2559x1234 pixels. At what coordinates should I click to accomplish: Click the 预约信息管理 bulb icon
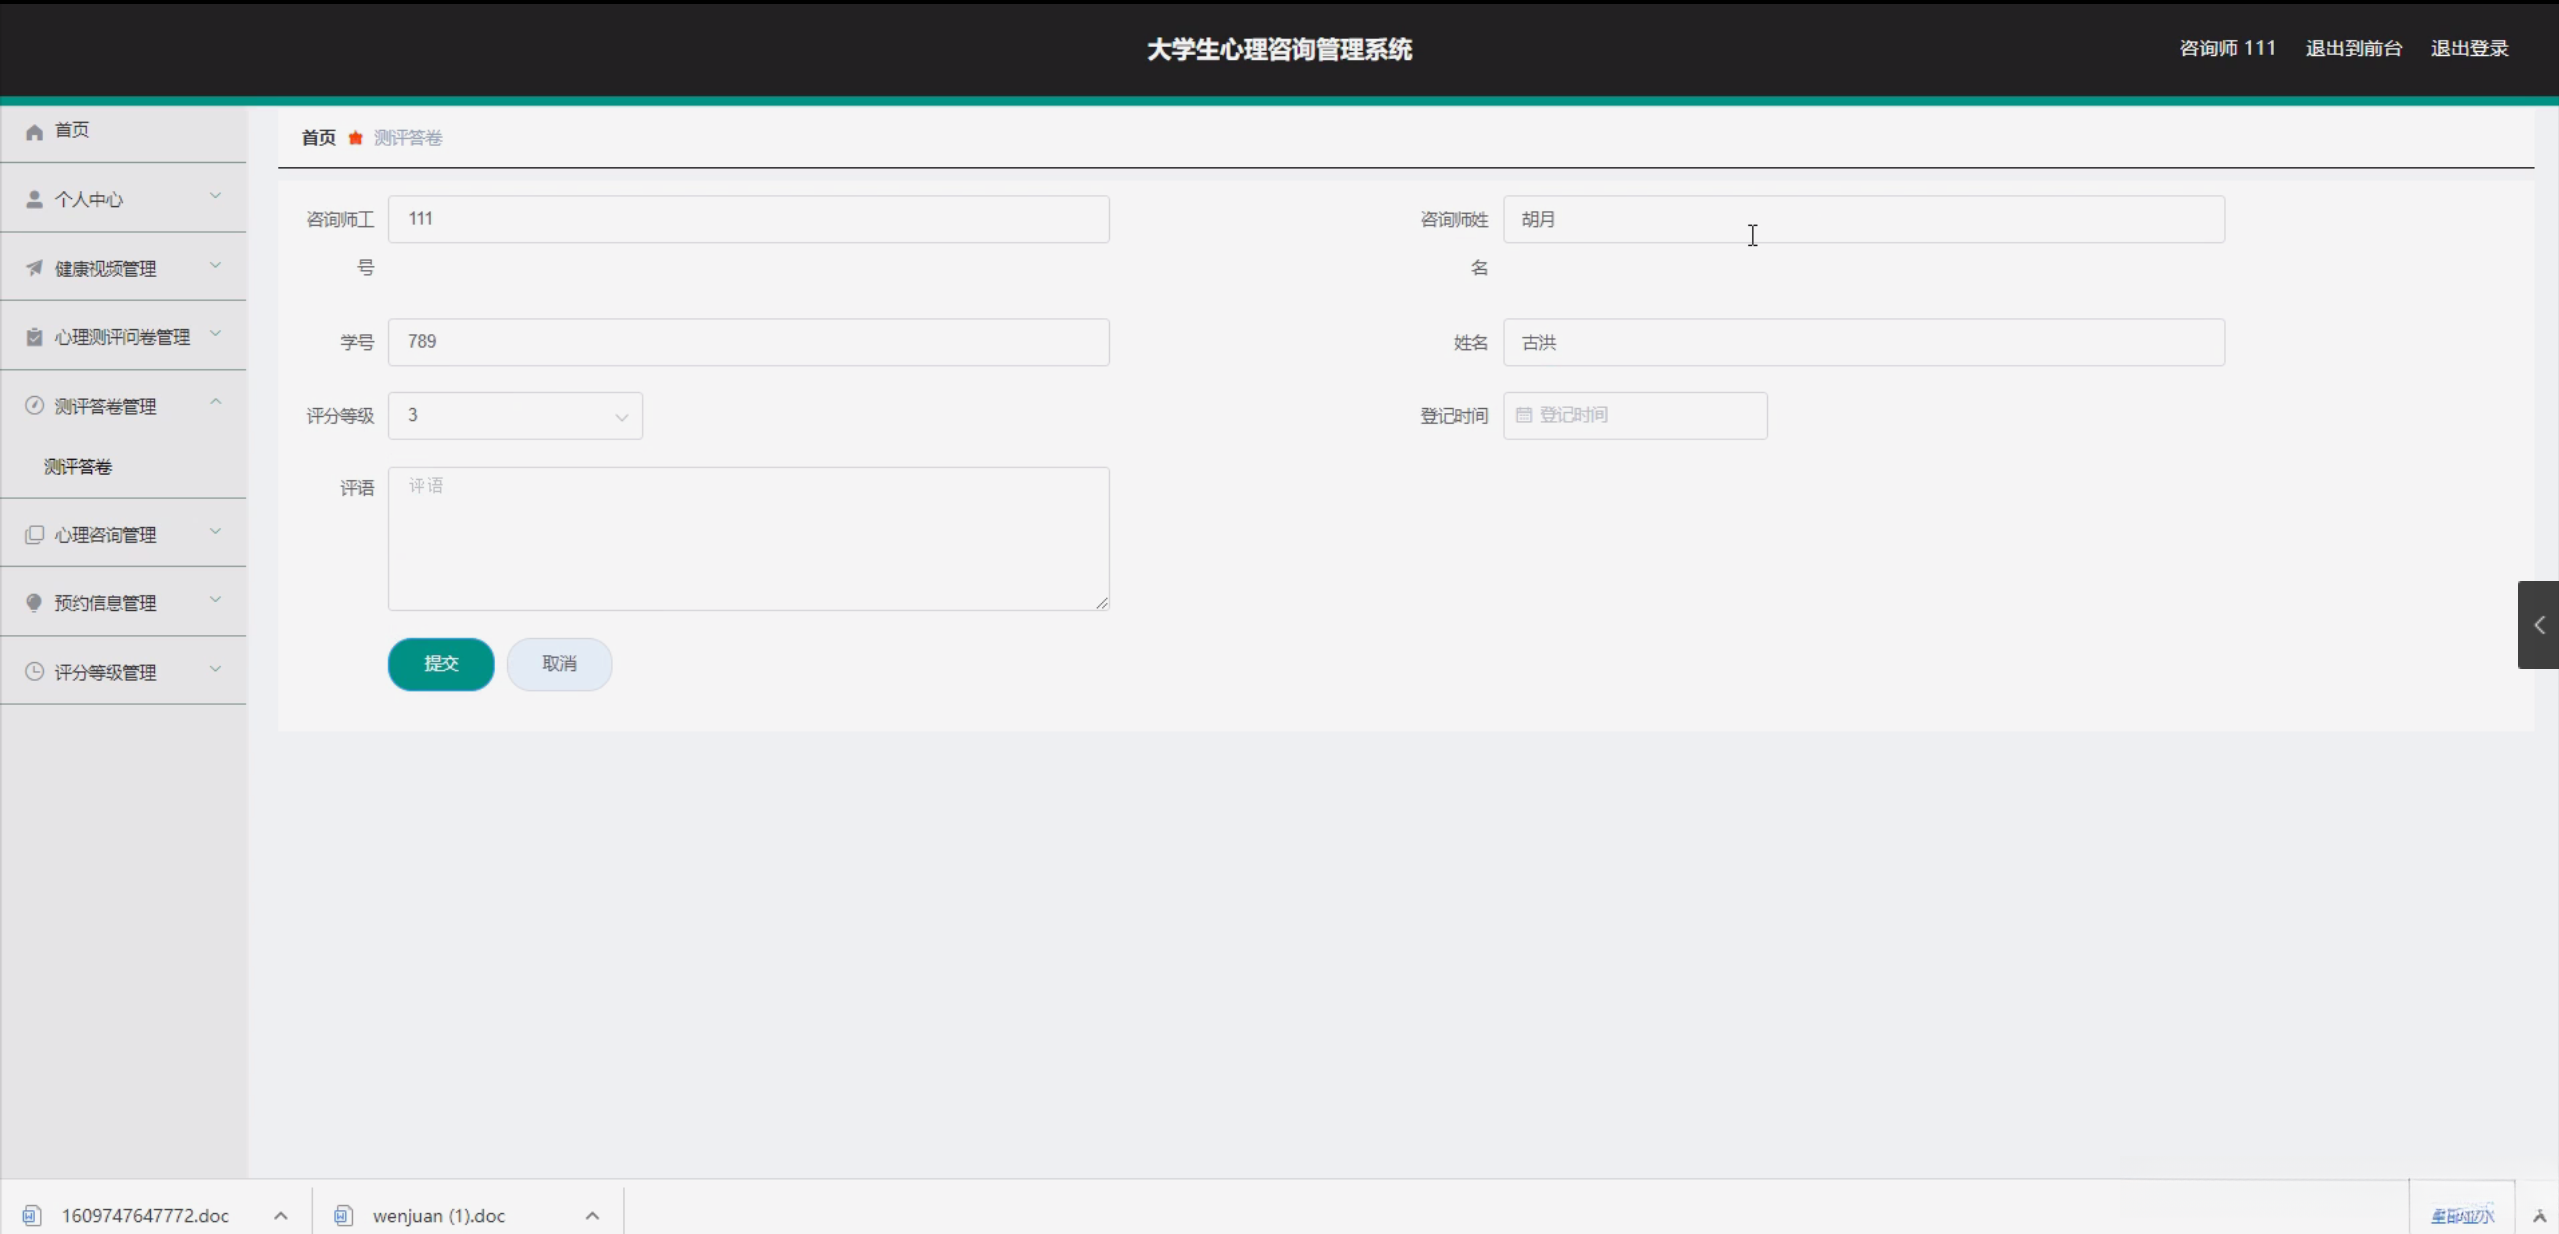34,603
